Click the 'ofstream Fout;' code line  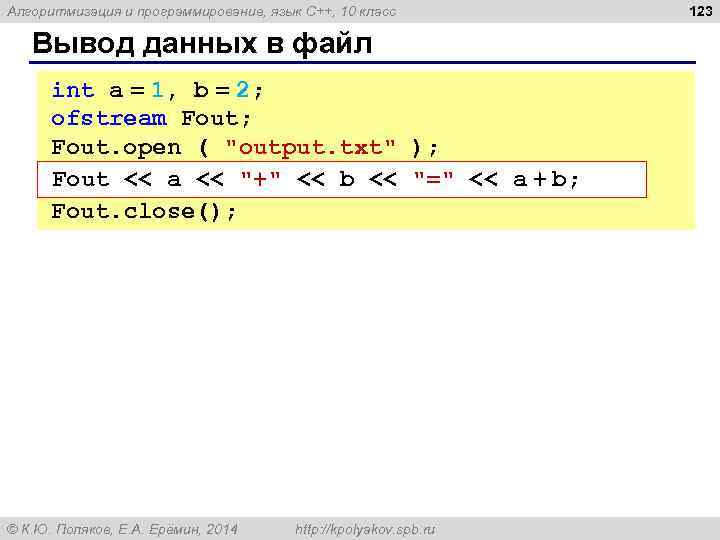[151, 118]
